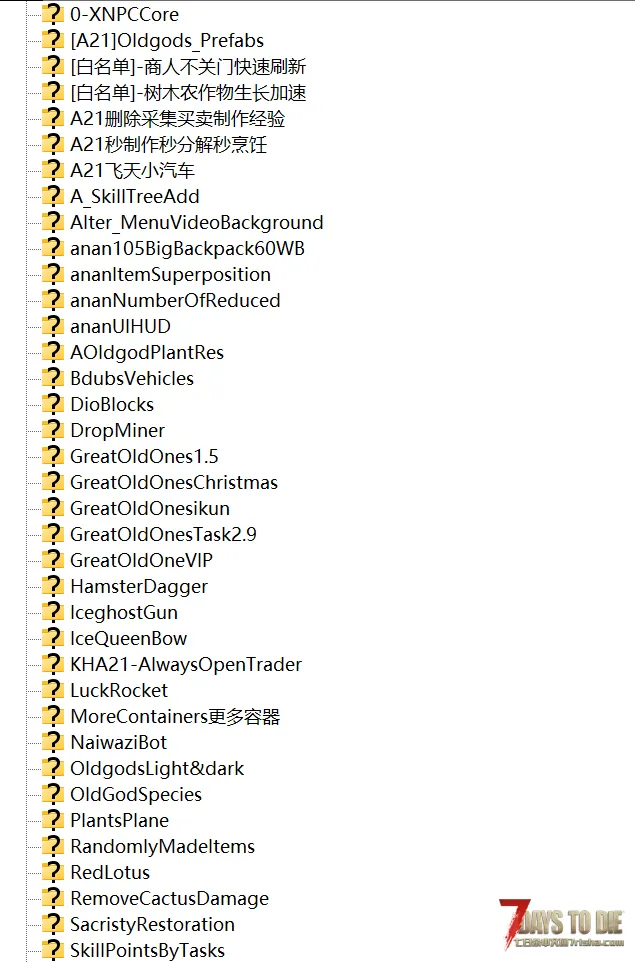Screen dimensions: 635x962
Task: Click the folder icon beside HamsterDagger
Action: point(53,586)
